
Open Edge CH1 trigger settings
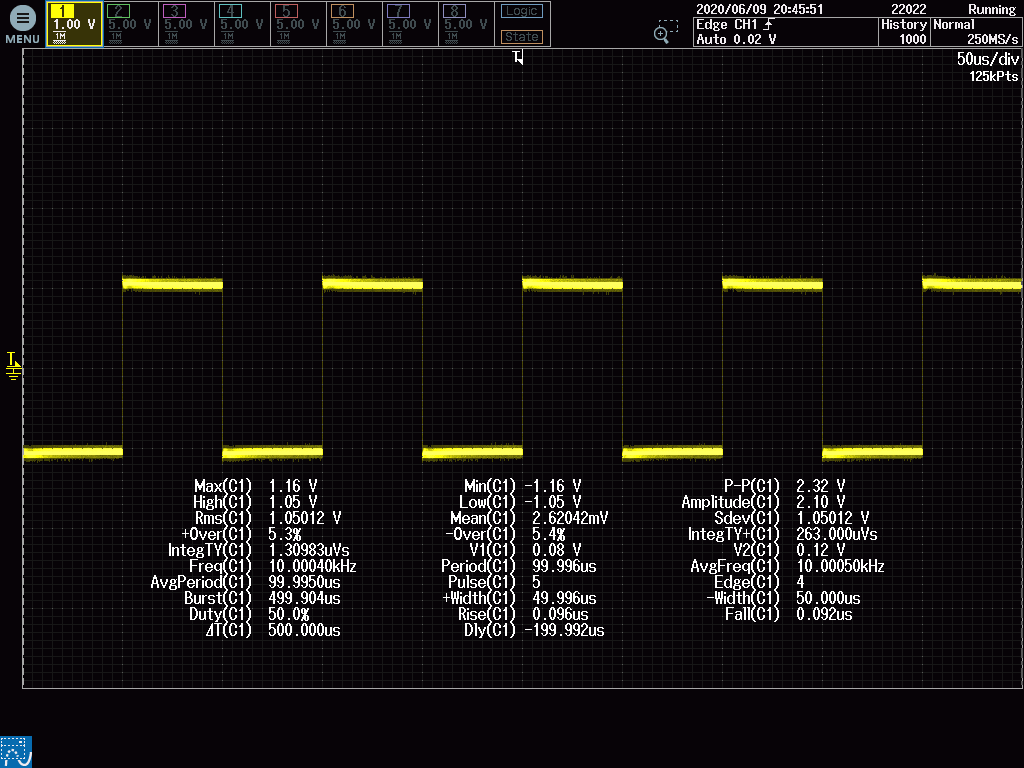click(x=786, y=32)
